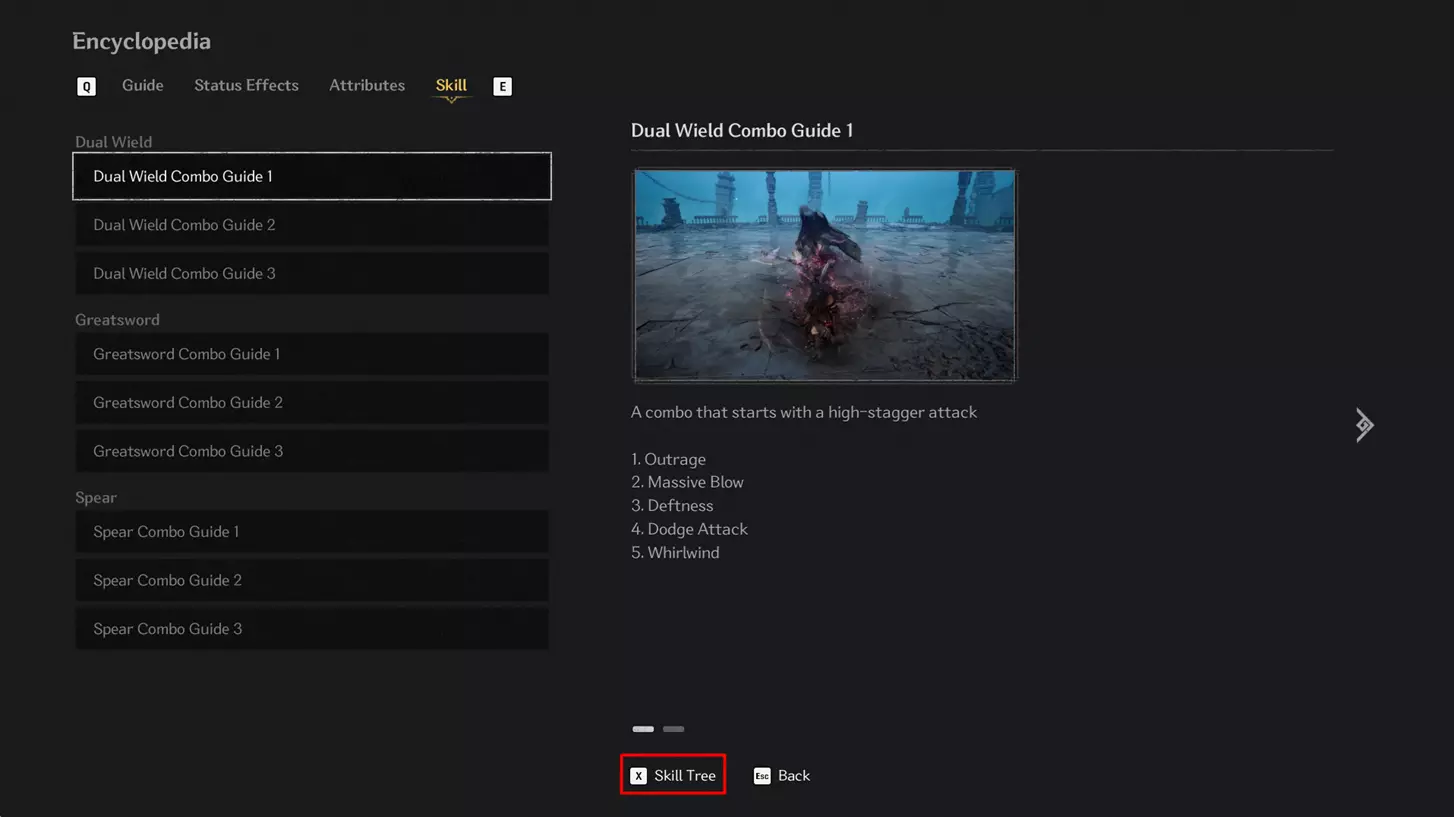Go to next page with right arrow

tap(1364, 425)
